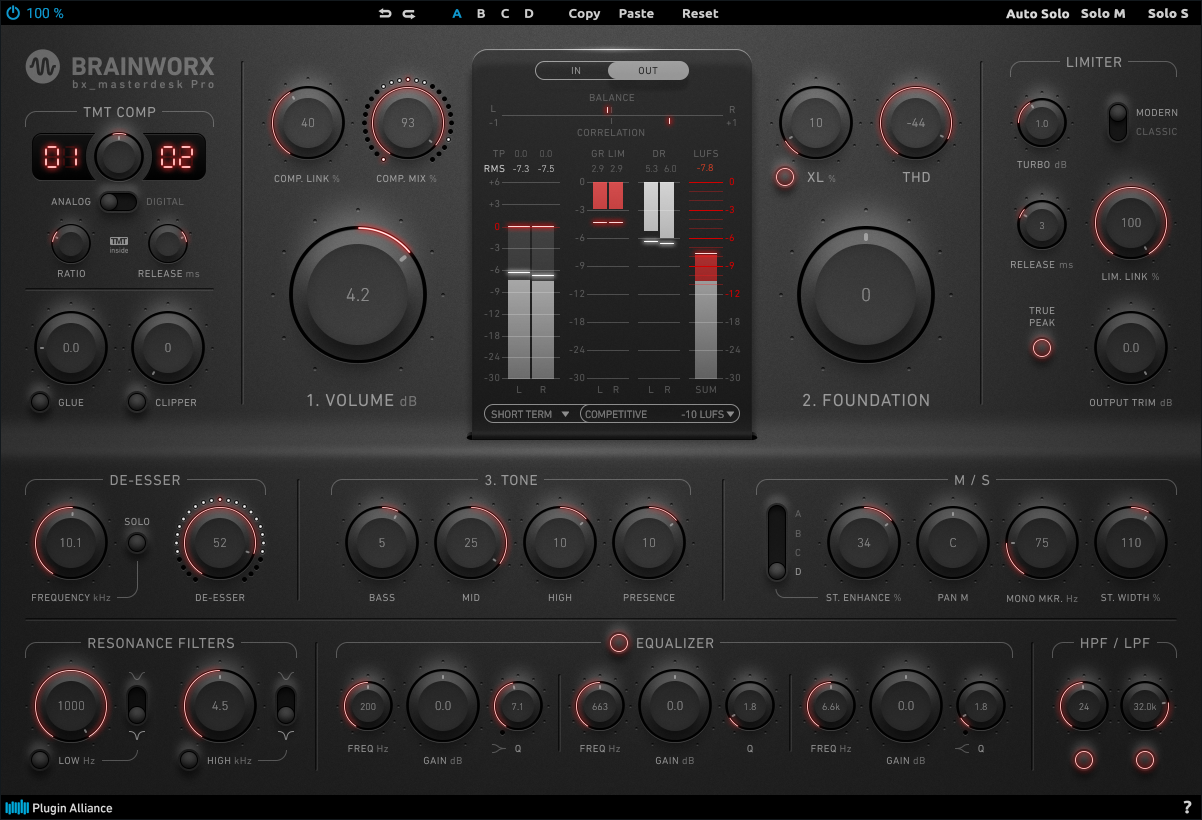Click the Brainworx logo icon
1202x820 pixels.
point(42,67)
